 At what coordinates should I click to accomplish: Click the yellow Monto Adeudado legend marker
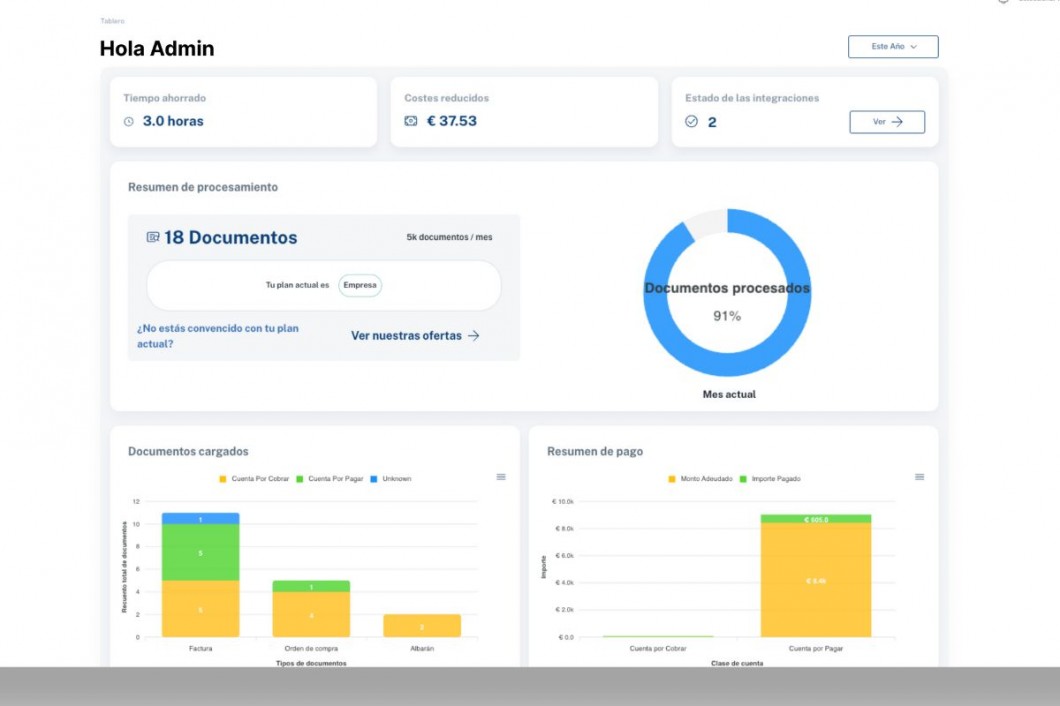tap(672, 479)
